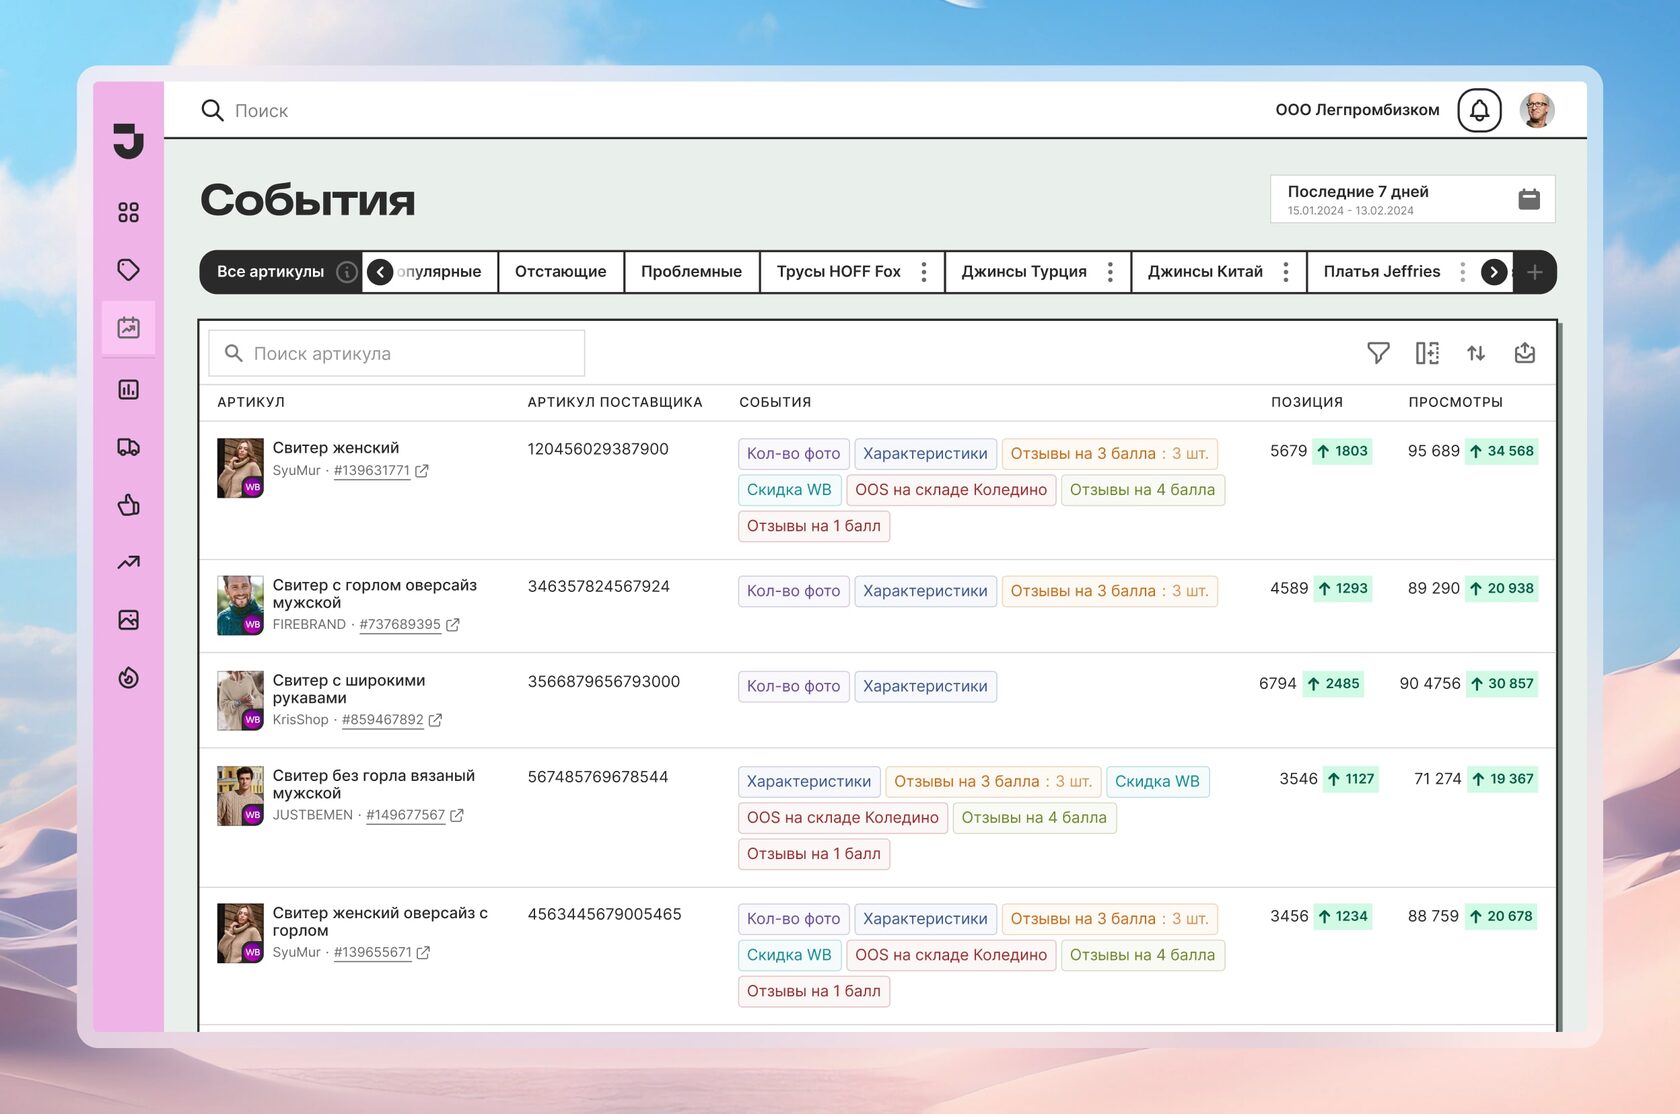Open the thumbs-up reviews icon in sidebar
This screenshot has height=1114, width=1680.
128,505
